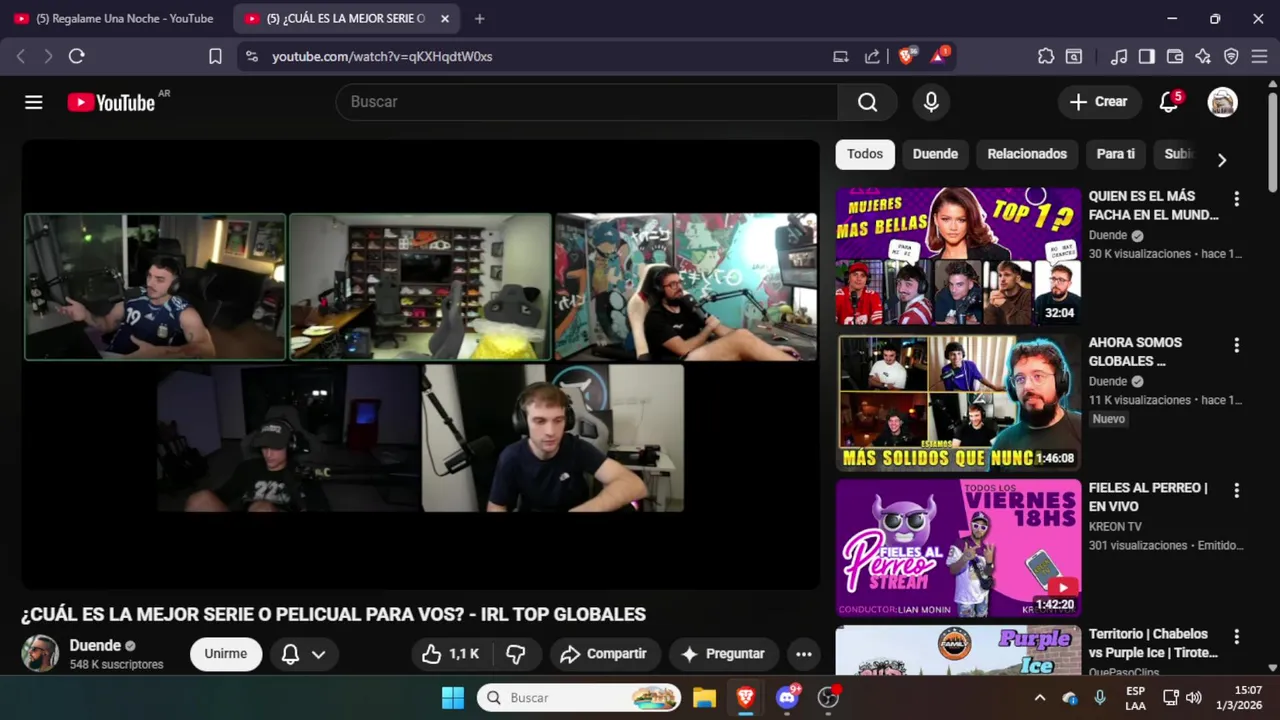This screenshot has height=720, width=1280.
Task: Dislike the video
Action: pos(516,654)
